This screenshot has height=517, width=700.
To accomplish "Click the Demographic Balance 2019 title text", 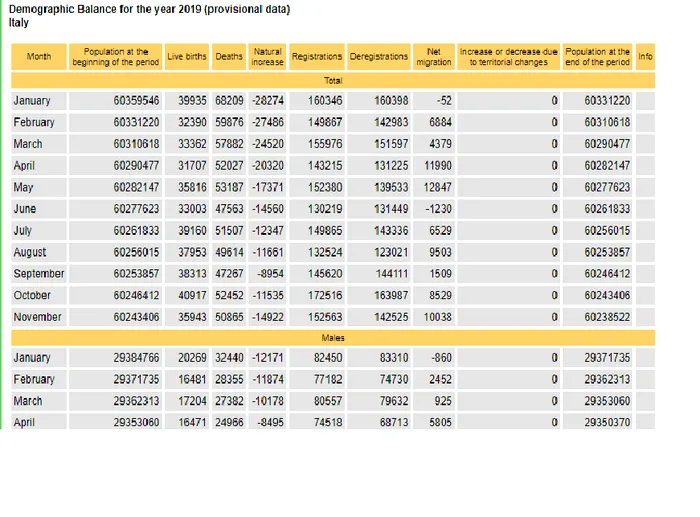I will [x=149, y=9].
